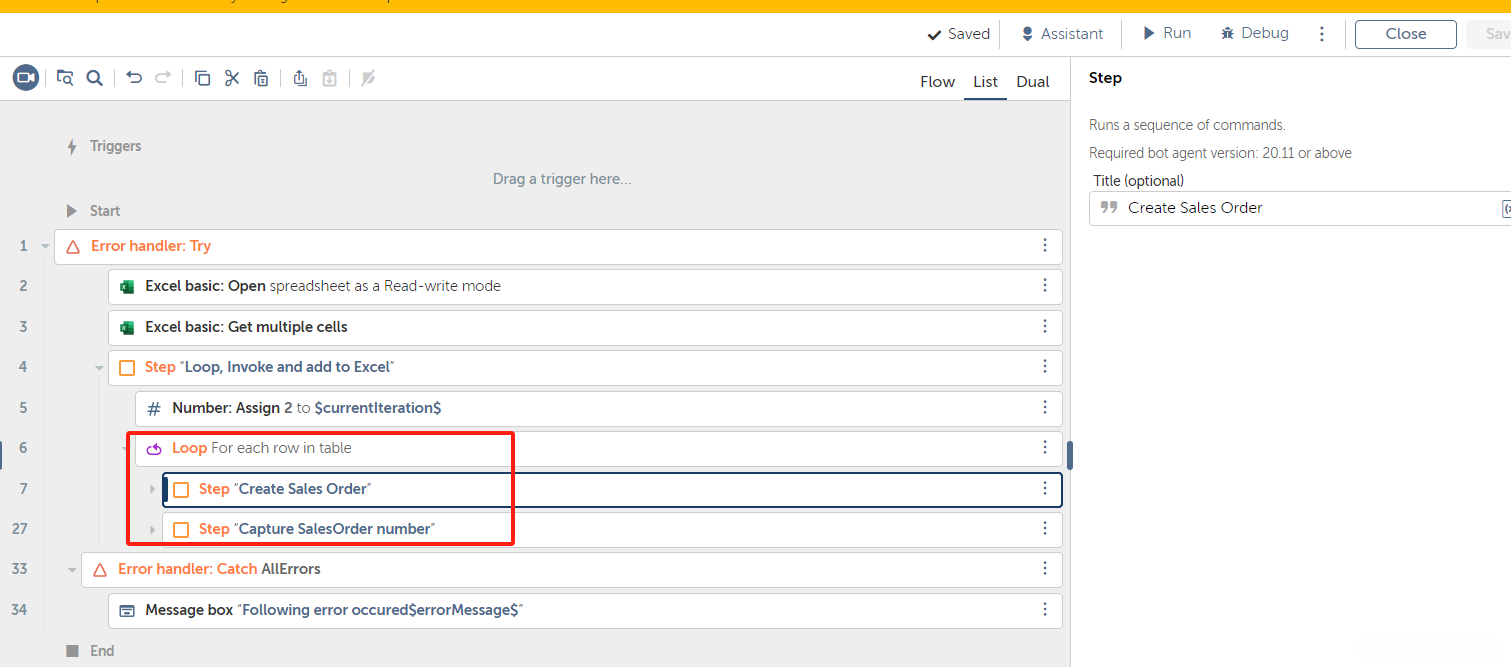Viewport: 1511px width, 667px height.
Task: Start recording with the camera icon
Action: click(x=26, y=78)
